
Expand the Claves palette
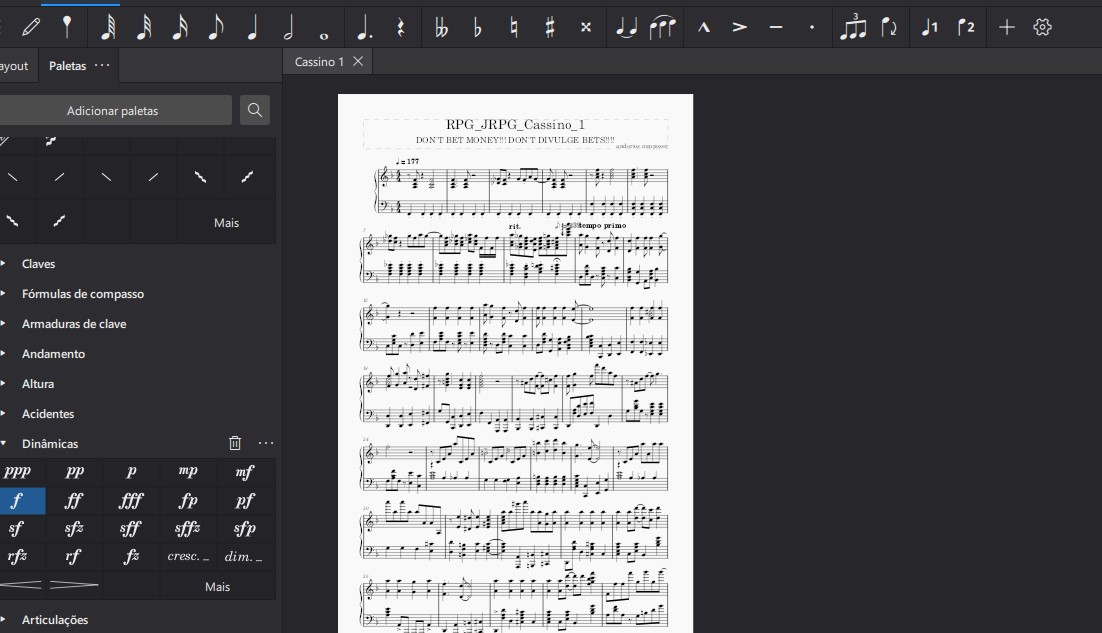coord(38,263)
